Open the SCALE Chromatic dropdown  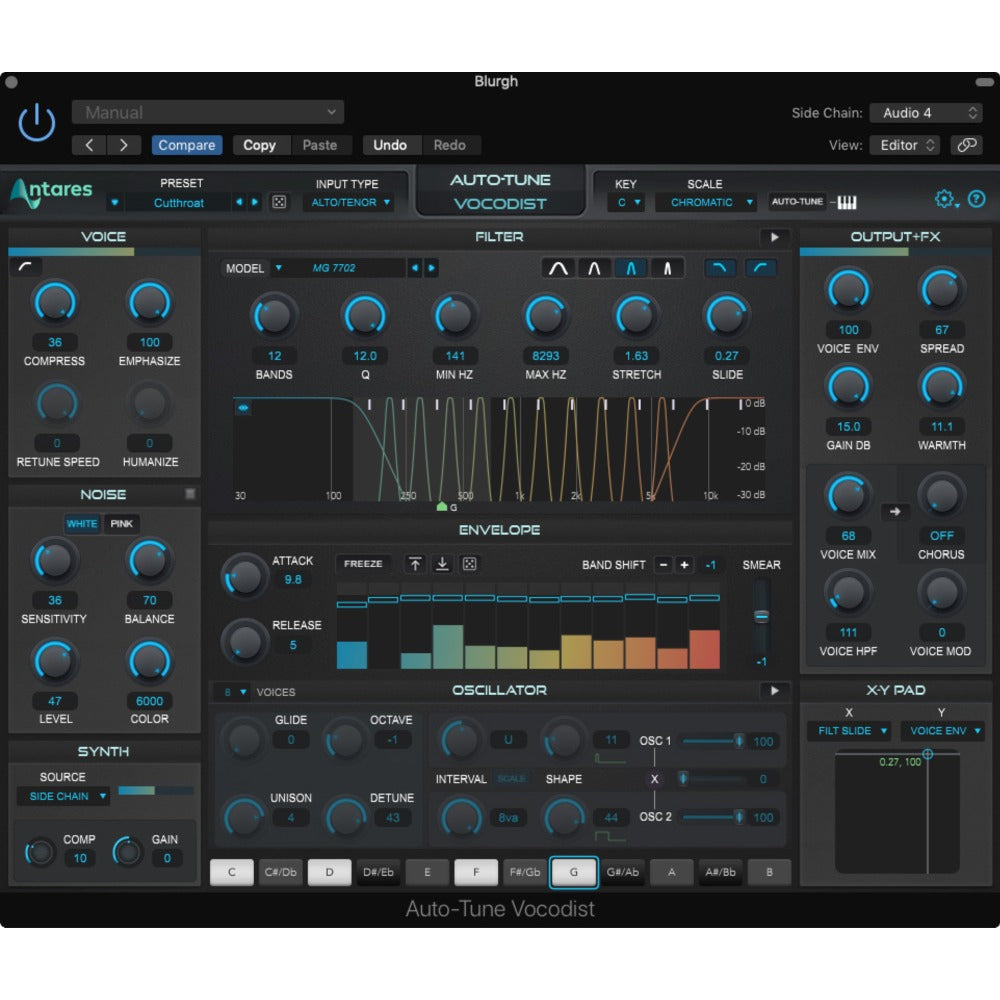pyautogui.click(x=706, y=202)
